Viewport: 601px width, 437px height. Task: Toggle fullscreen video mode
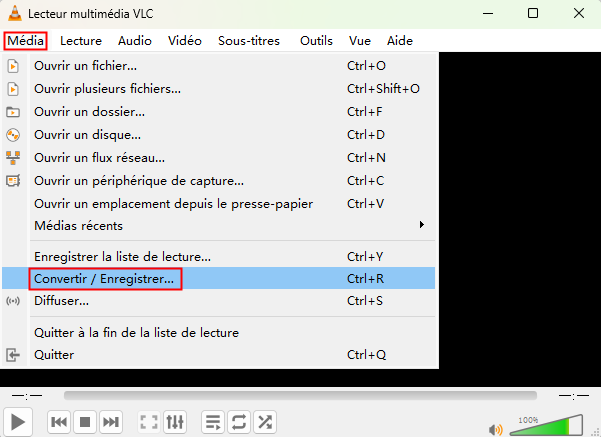(x=149, y=422)
